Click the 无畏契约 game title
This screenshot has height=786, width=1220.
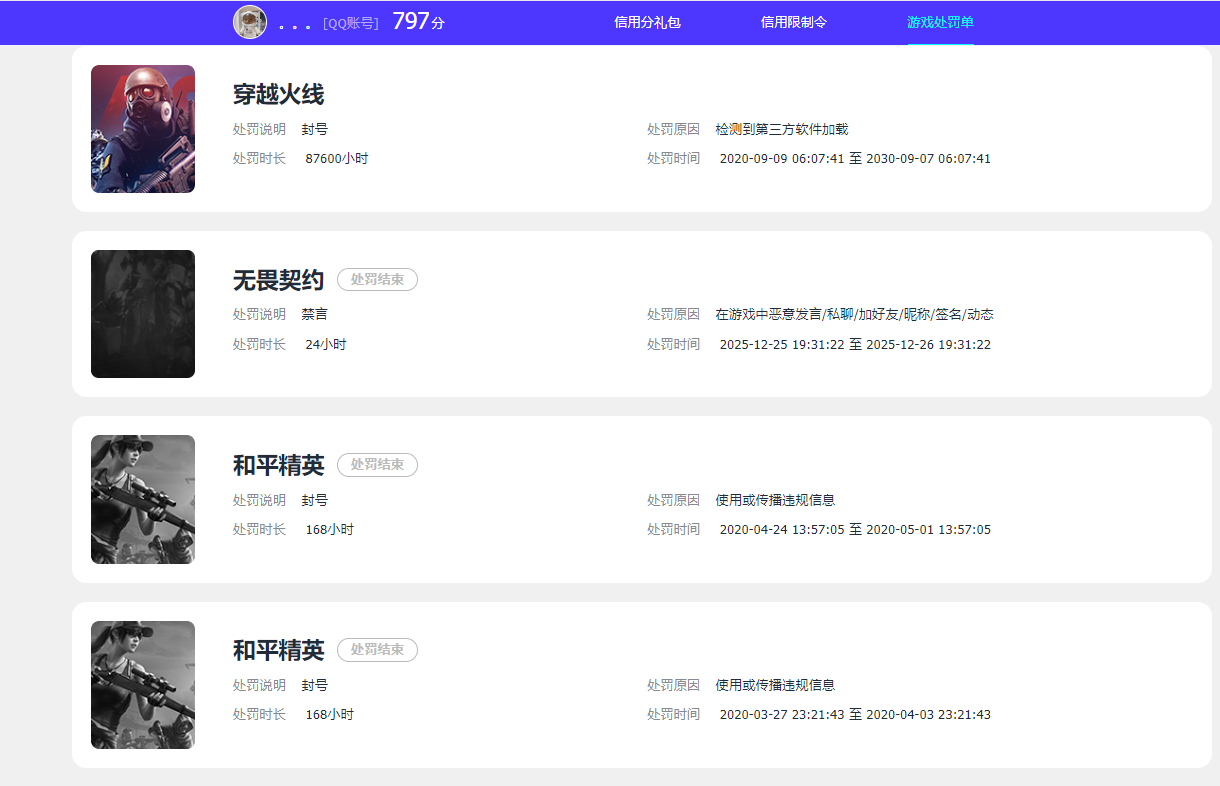tap(276, 279)
